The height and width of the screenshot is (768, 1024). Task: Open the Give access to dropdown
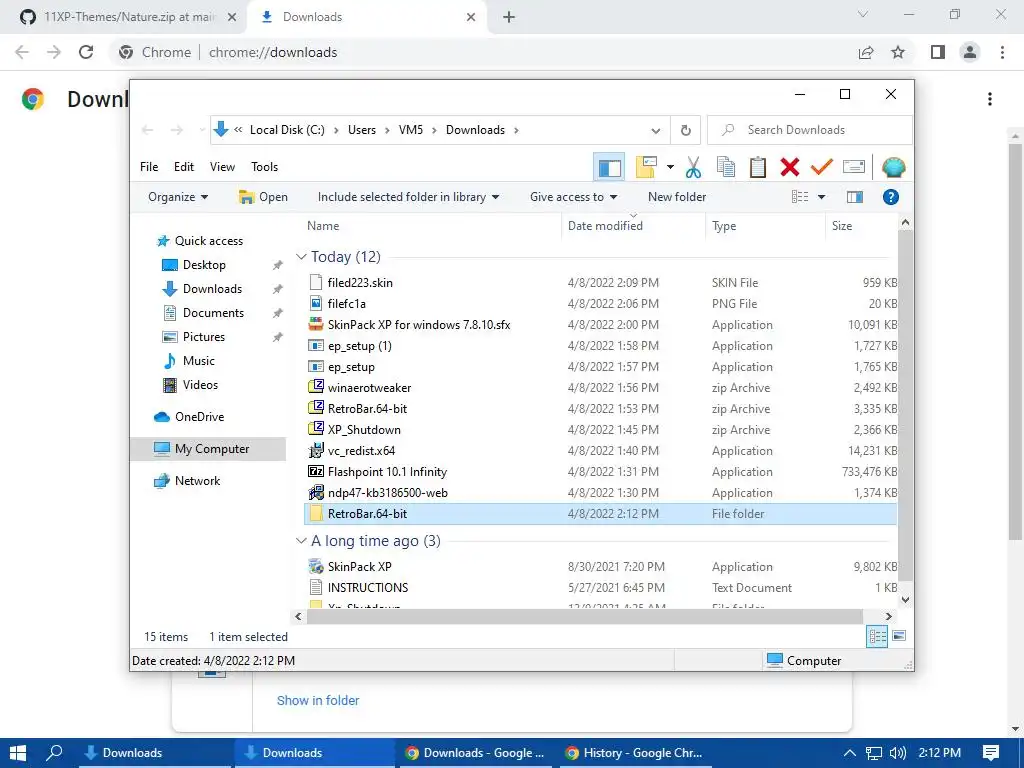573,197
